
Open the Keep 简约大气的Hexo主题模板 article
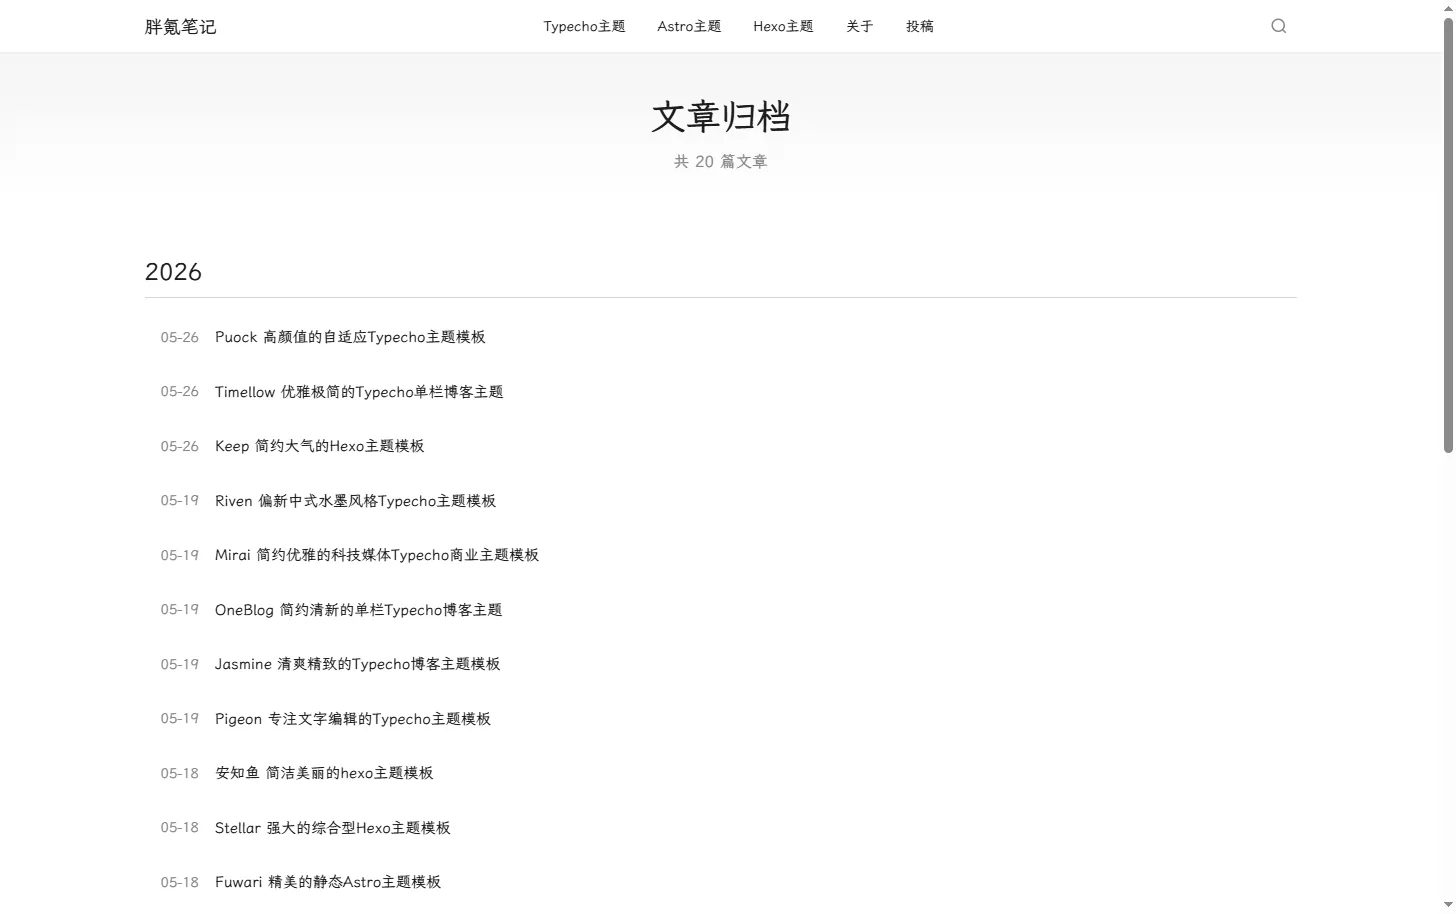click(320, 446)
